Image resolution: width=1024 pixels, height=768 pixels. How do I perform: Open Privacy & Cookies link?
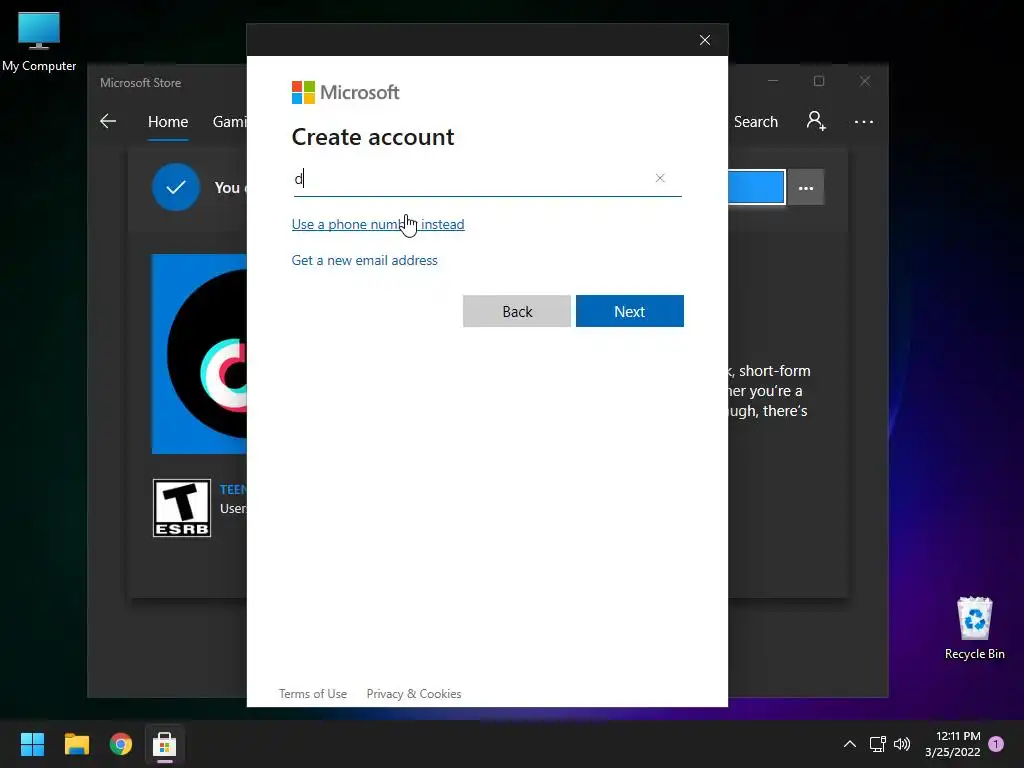414,694
